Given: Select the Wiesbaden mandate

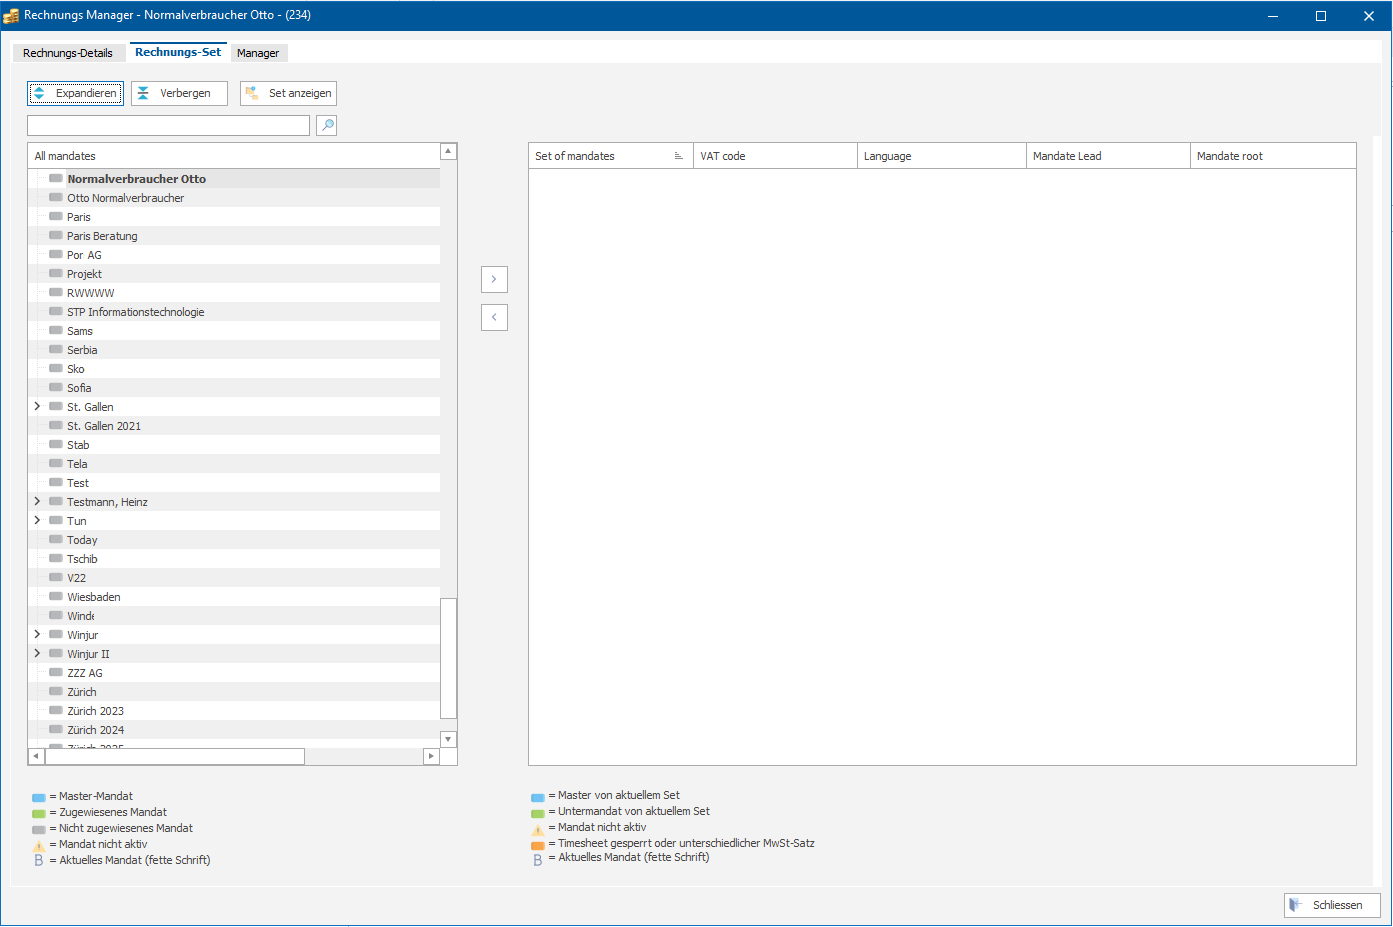Looking at the screenshot, I should point(234,597).
